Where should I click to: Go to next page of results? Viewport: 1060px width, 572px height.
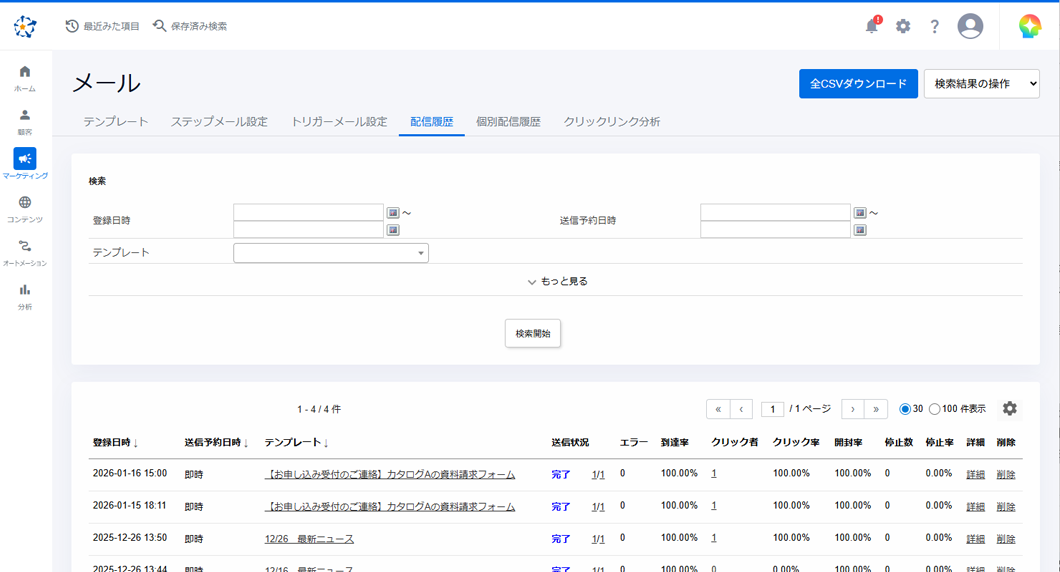click(x=853, y=409)
